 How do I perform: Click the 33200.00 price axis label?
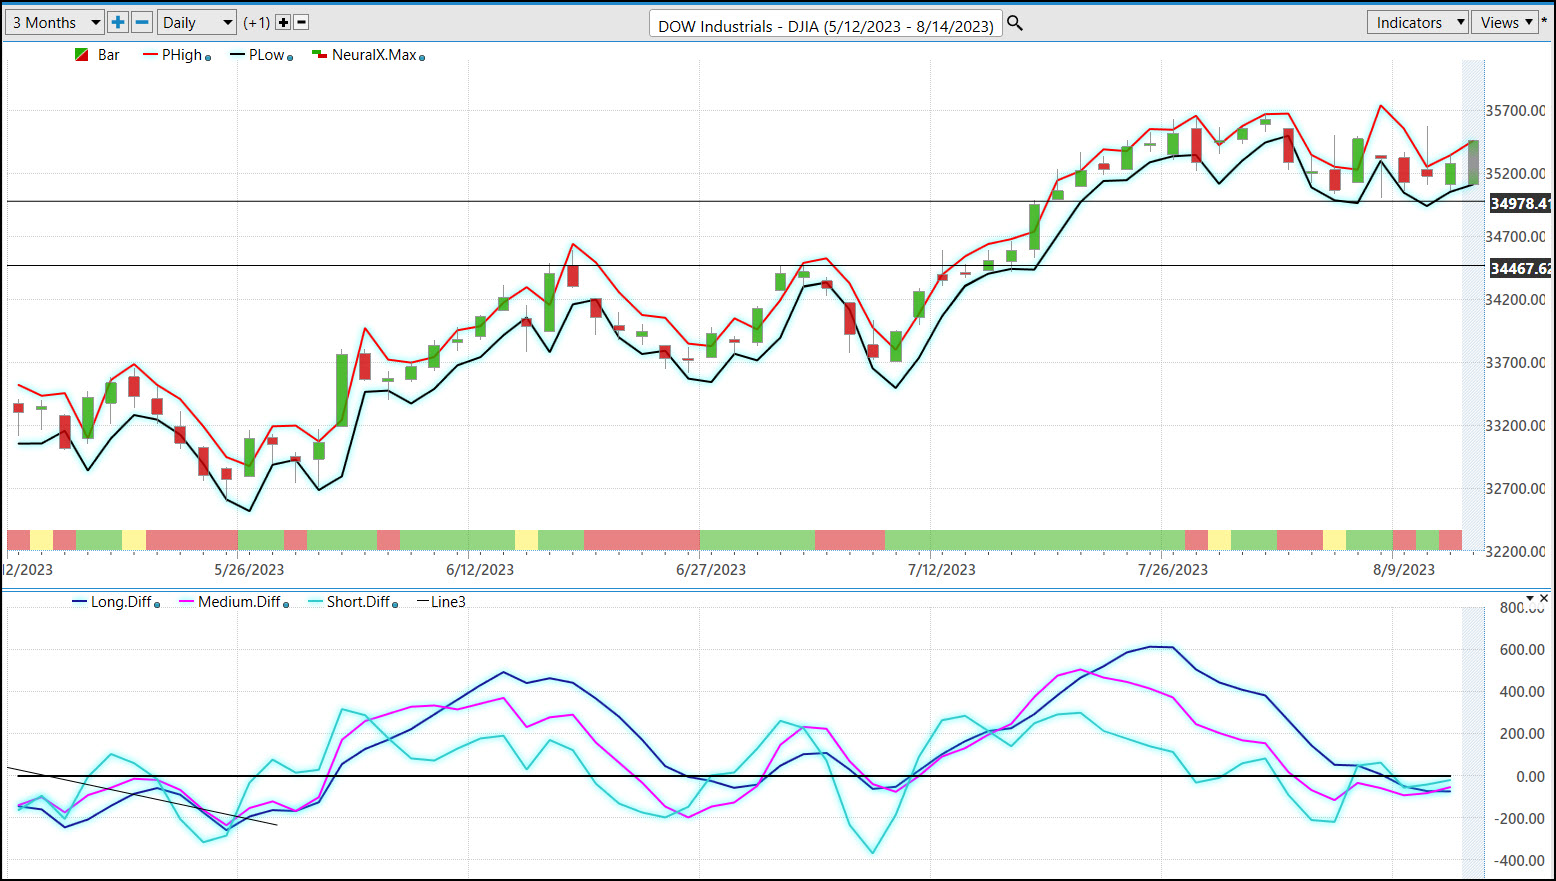[1516, 426]
